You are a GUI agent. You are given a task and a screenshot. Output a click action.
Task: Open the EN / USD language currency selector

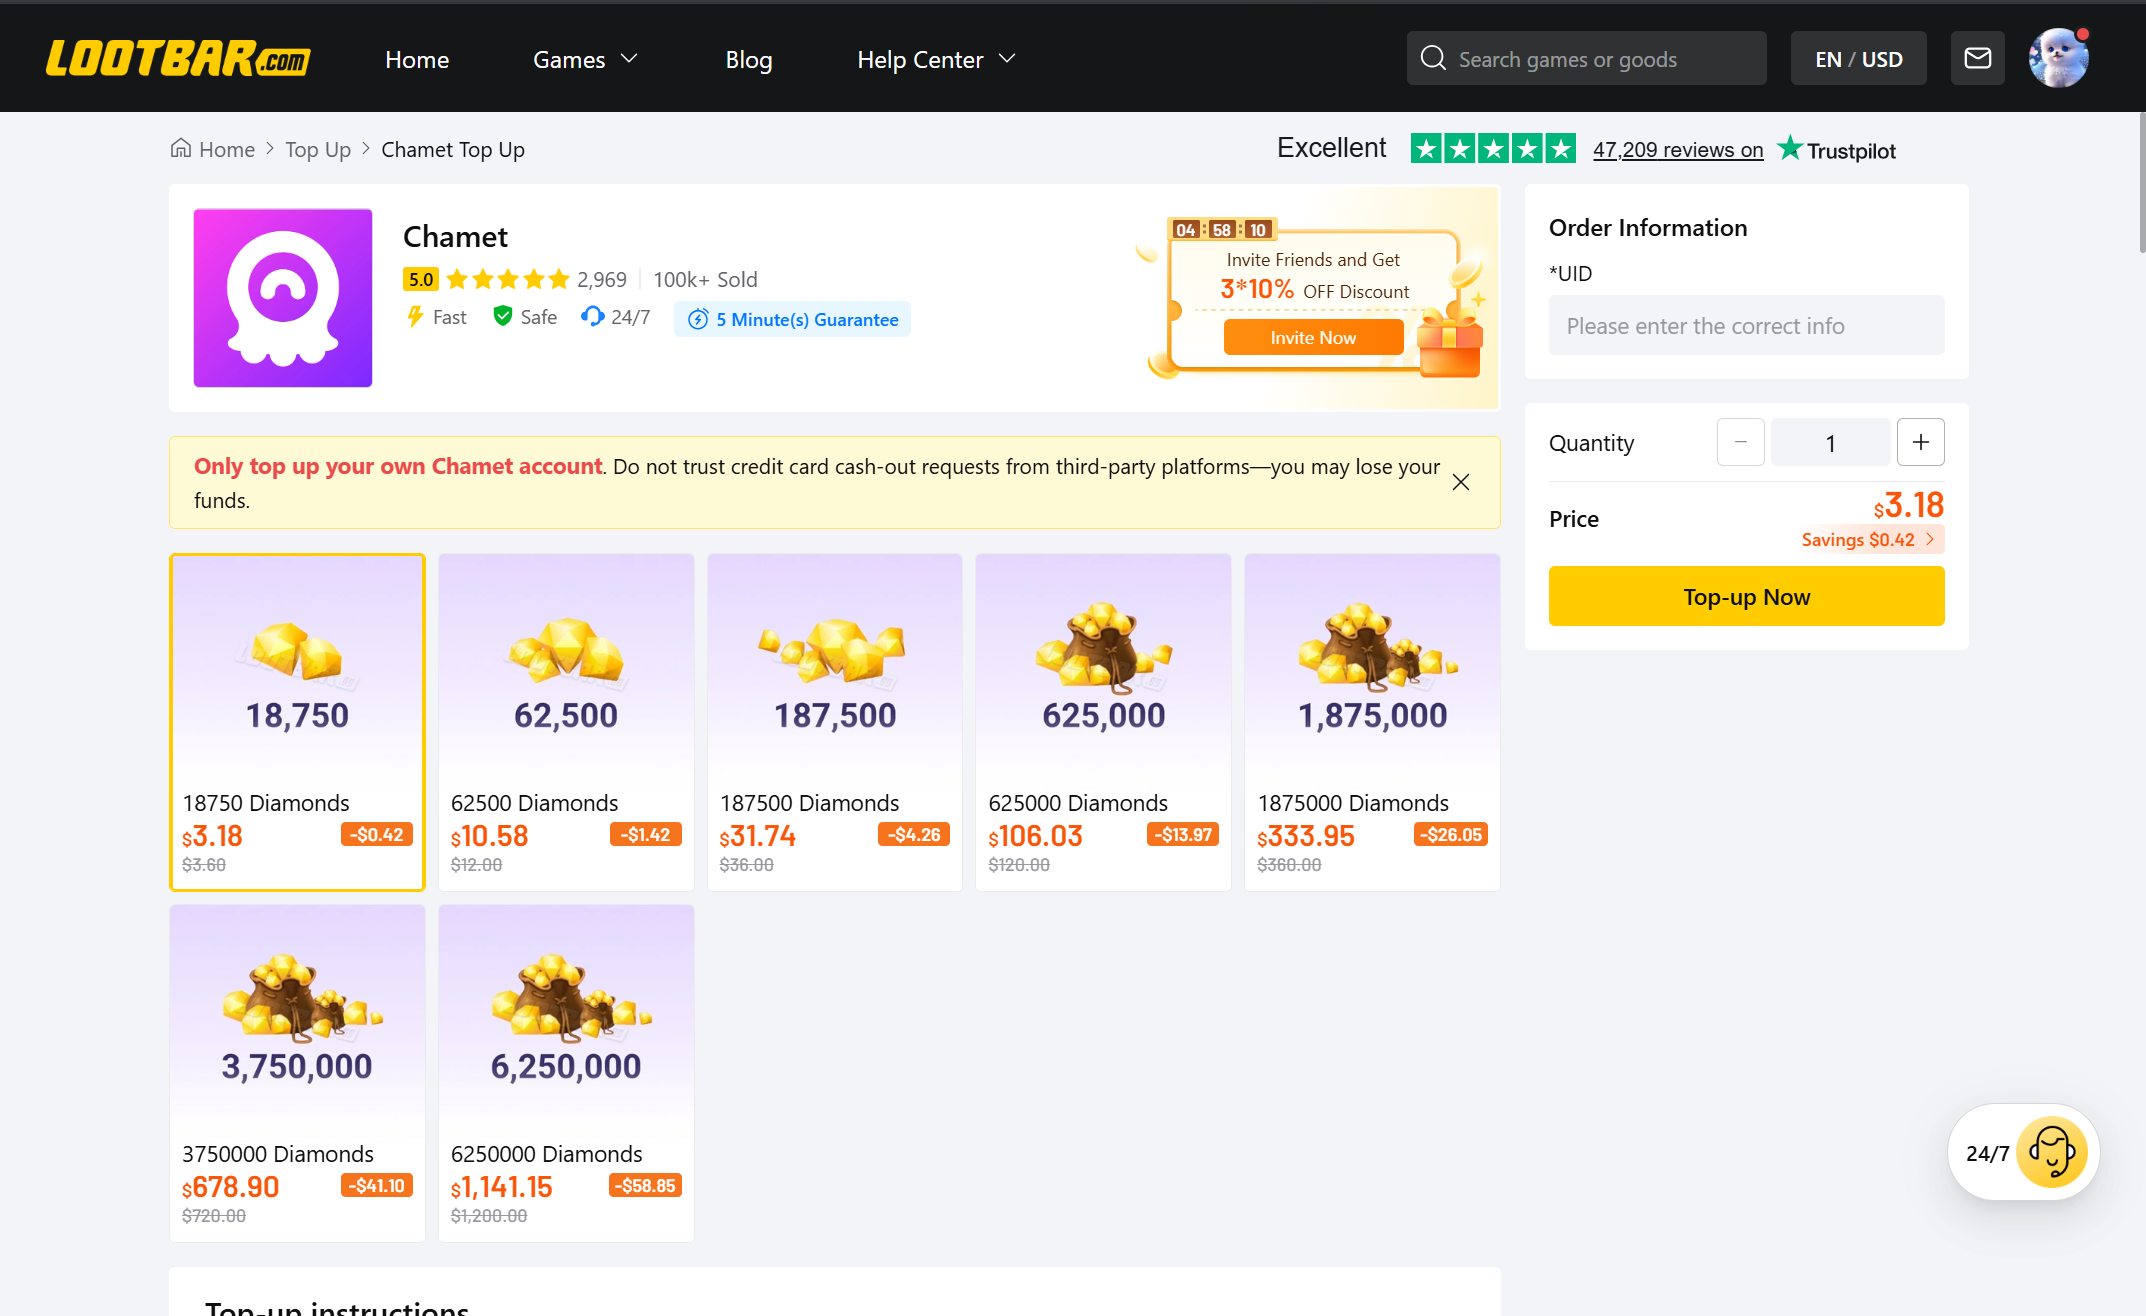[x=1858, y=58]
